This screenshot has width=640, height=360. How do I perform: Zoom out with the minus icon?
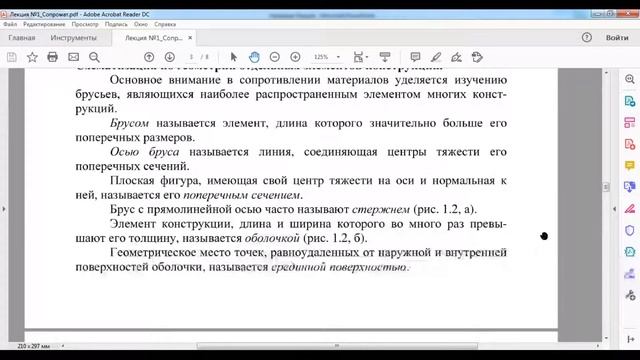coord(275,57)
